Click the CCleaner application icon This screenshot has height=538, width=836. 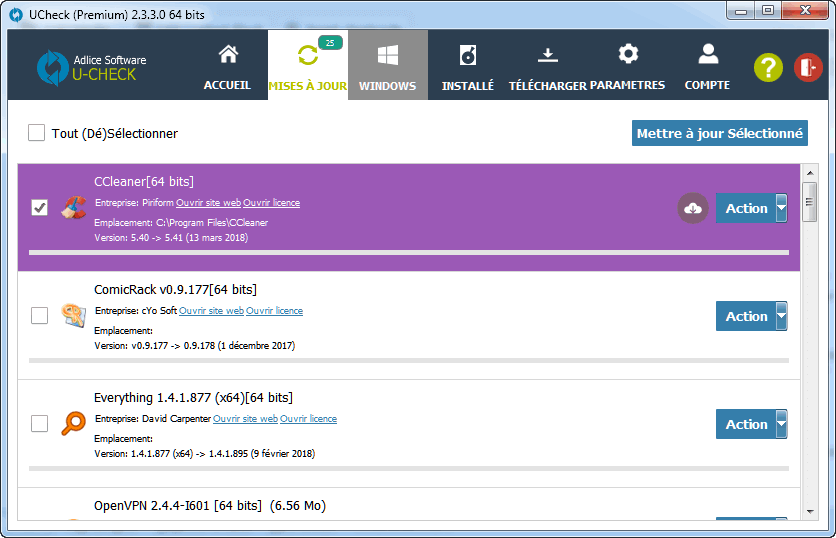73,208
